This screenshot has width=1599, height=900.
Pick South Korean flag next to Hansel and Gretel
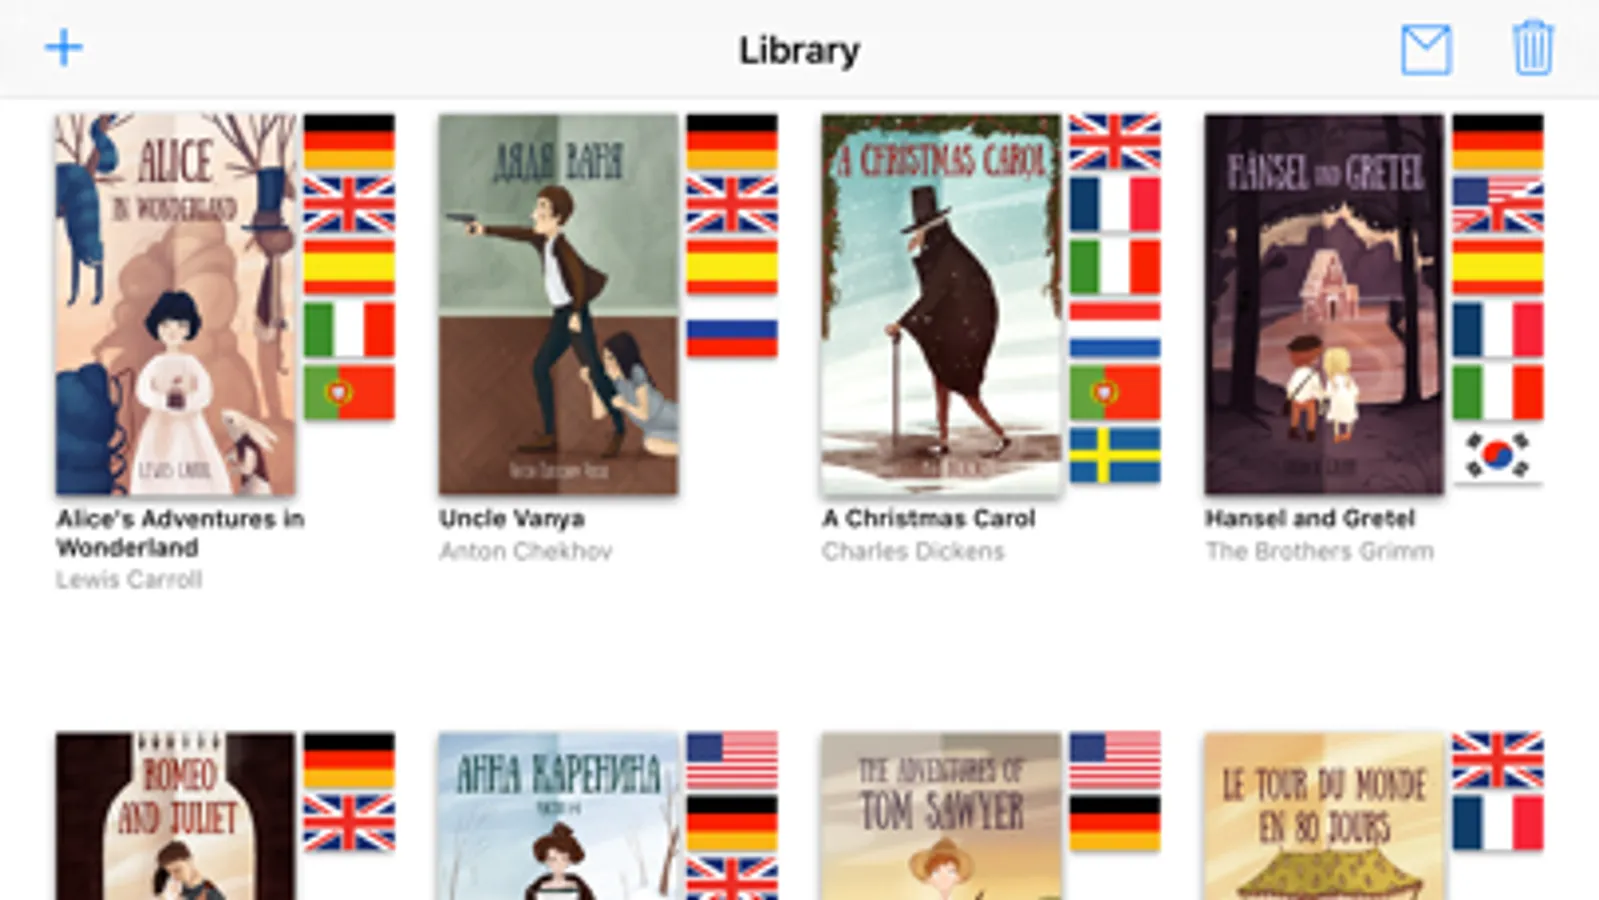tap(1498, 455)
